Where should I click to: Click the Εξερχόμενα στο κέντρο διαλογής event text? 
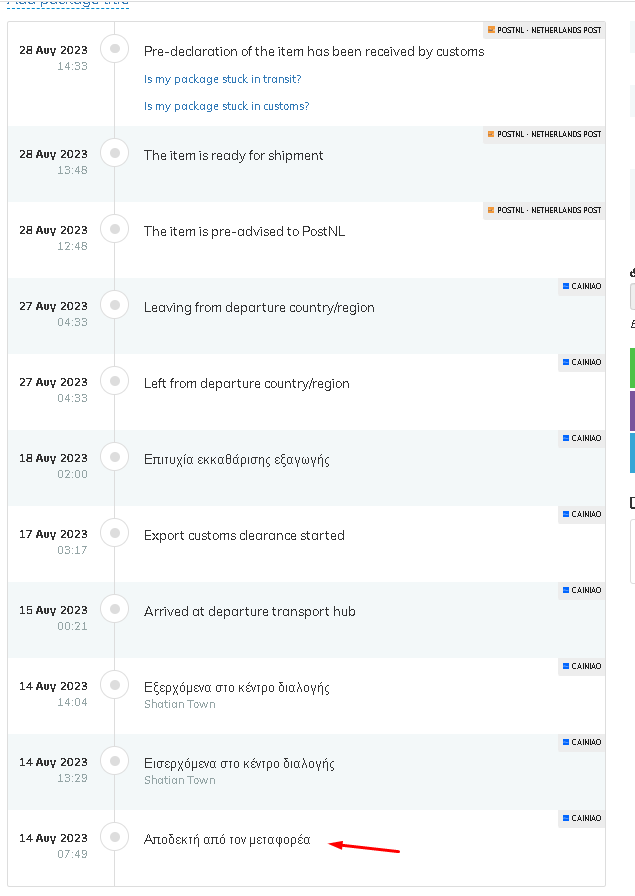point(237,687)
